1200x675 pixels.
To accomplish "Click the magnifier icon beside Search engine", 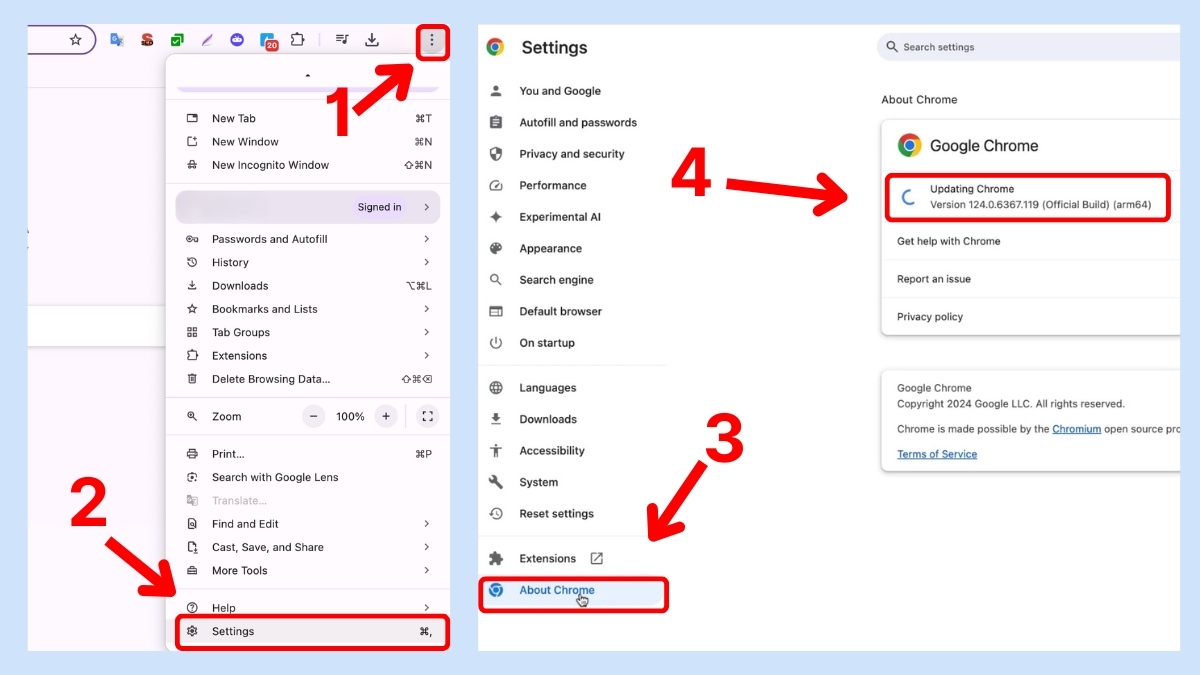I will tap(496, 280).
